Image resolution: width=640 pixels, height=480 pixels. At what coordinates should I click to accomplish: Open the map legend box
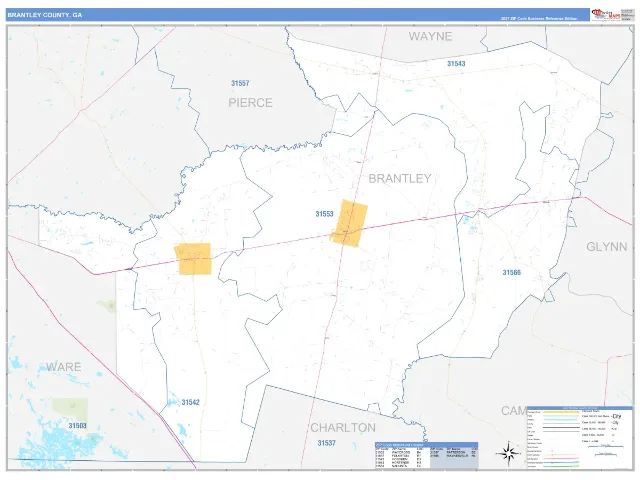click(x=579, y=437)
